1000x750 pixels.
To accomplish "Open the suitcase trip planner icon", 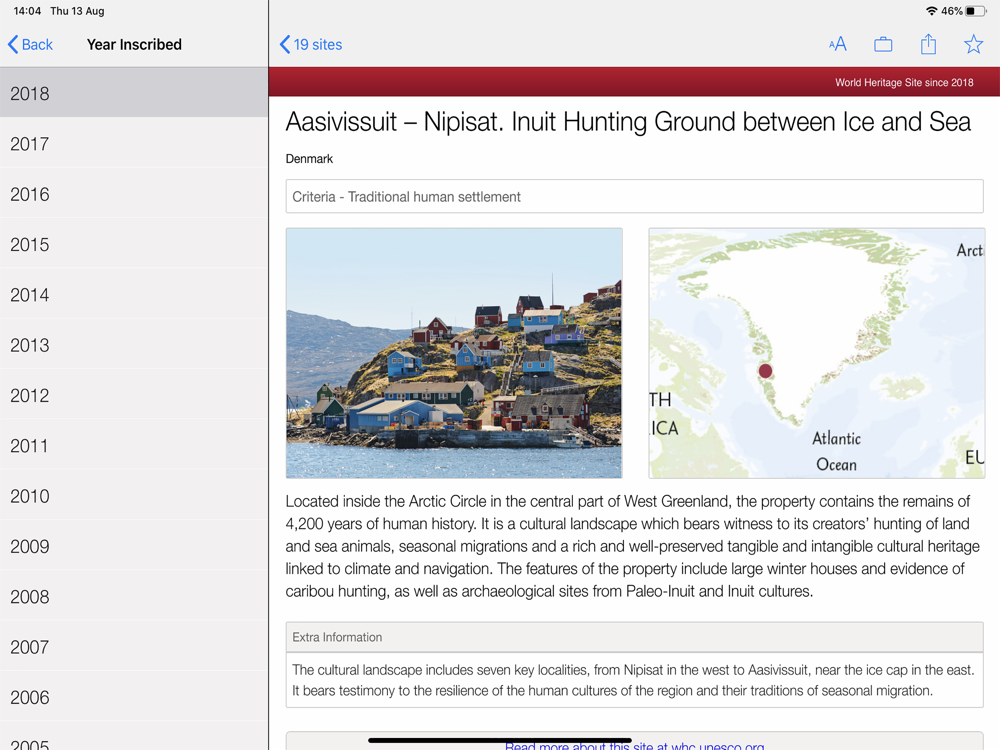I will pos(883,44).
